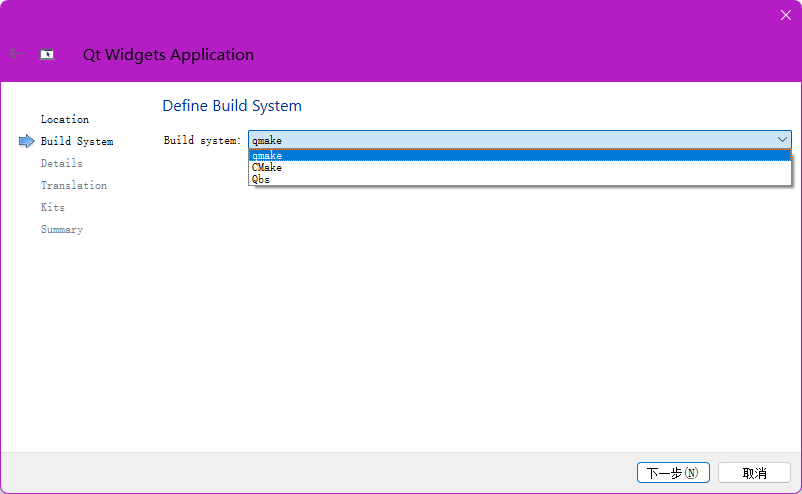This screenshot has width=802, height=494.
Task: Close the wizard dialog window
Action: click(x=785, y=15)
